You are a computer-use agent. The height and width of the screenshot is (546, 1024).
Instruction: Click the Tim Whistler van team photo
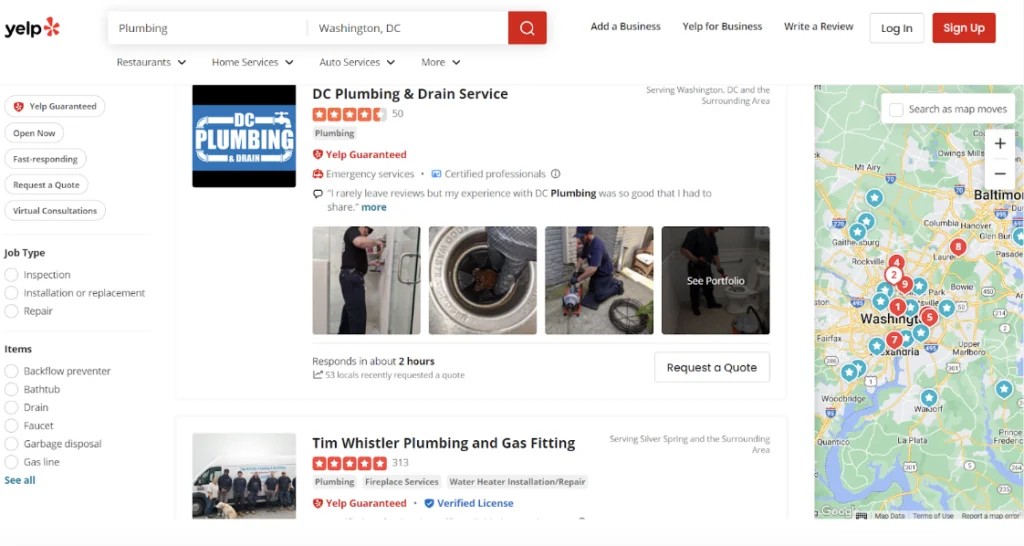244,476
